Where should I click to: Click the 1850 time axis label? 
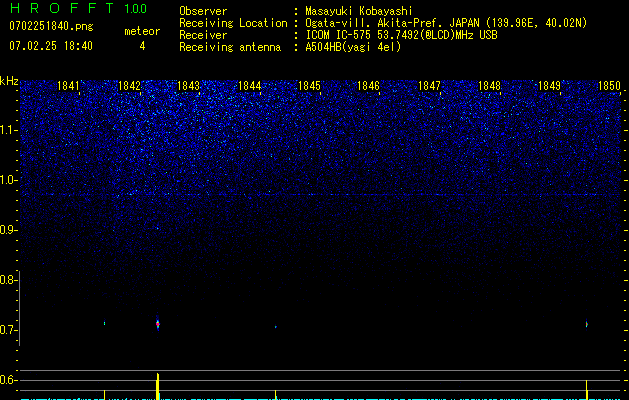point(609,86)
